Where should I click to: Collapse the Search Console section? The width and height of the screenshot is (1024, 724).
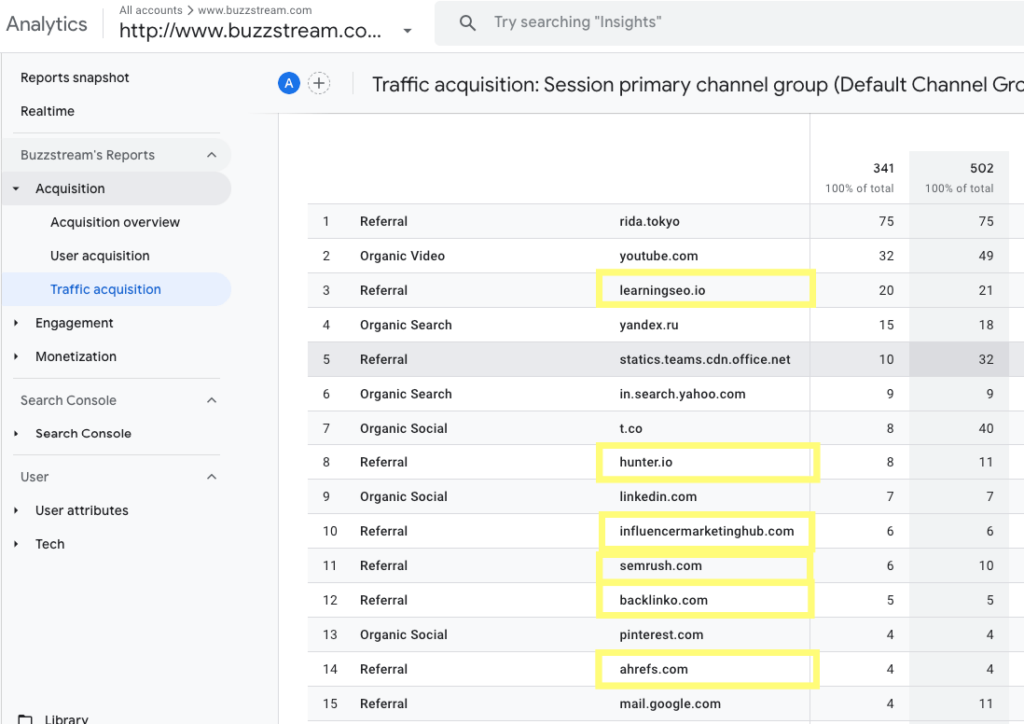210,400
